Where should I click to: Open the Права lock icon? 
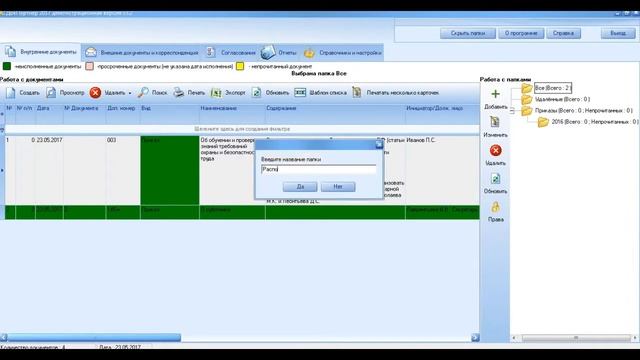coord(496,207)
